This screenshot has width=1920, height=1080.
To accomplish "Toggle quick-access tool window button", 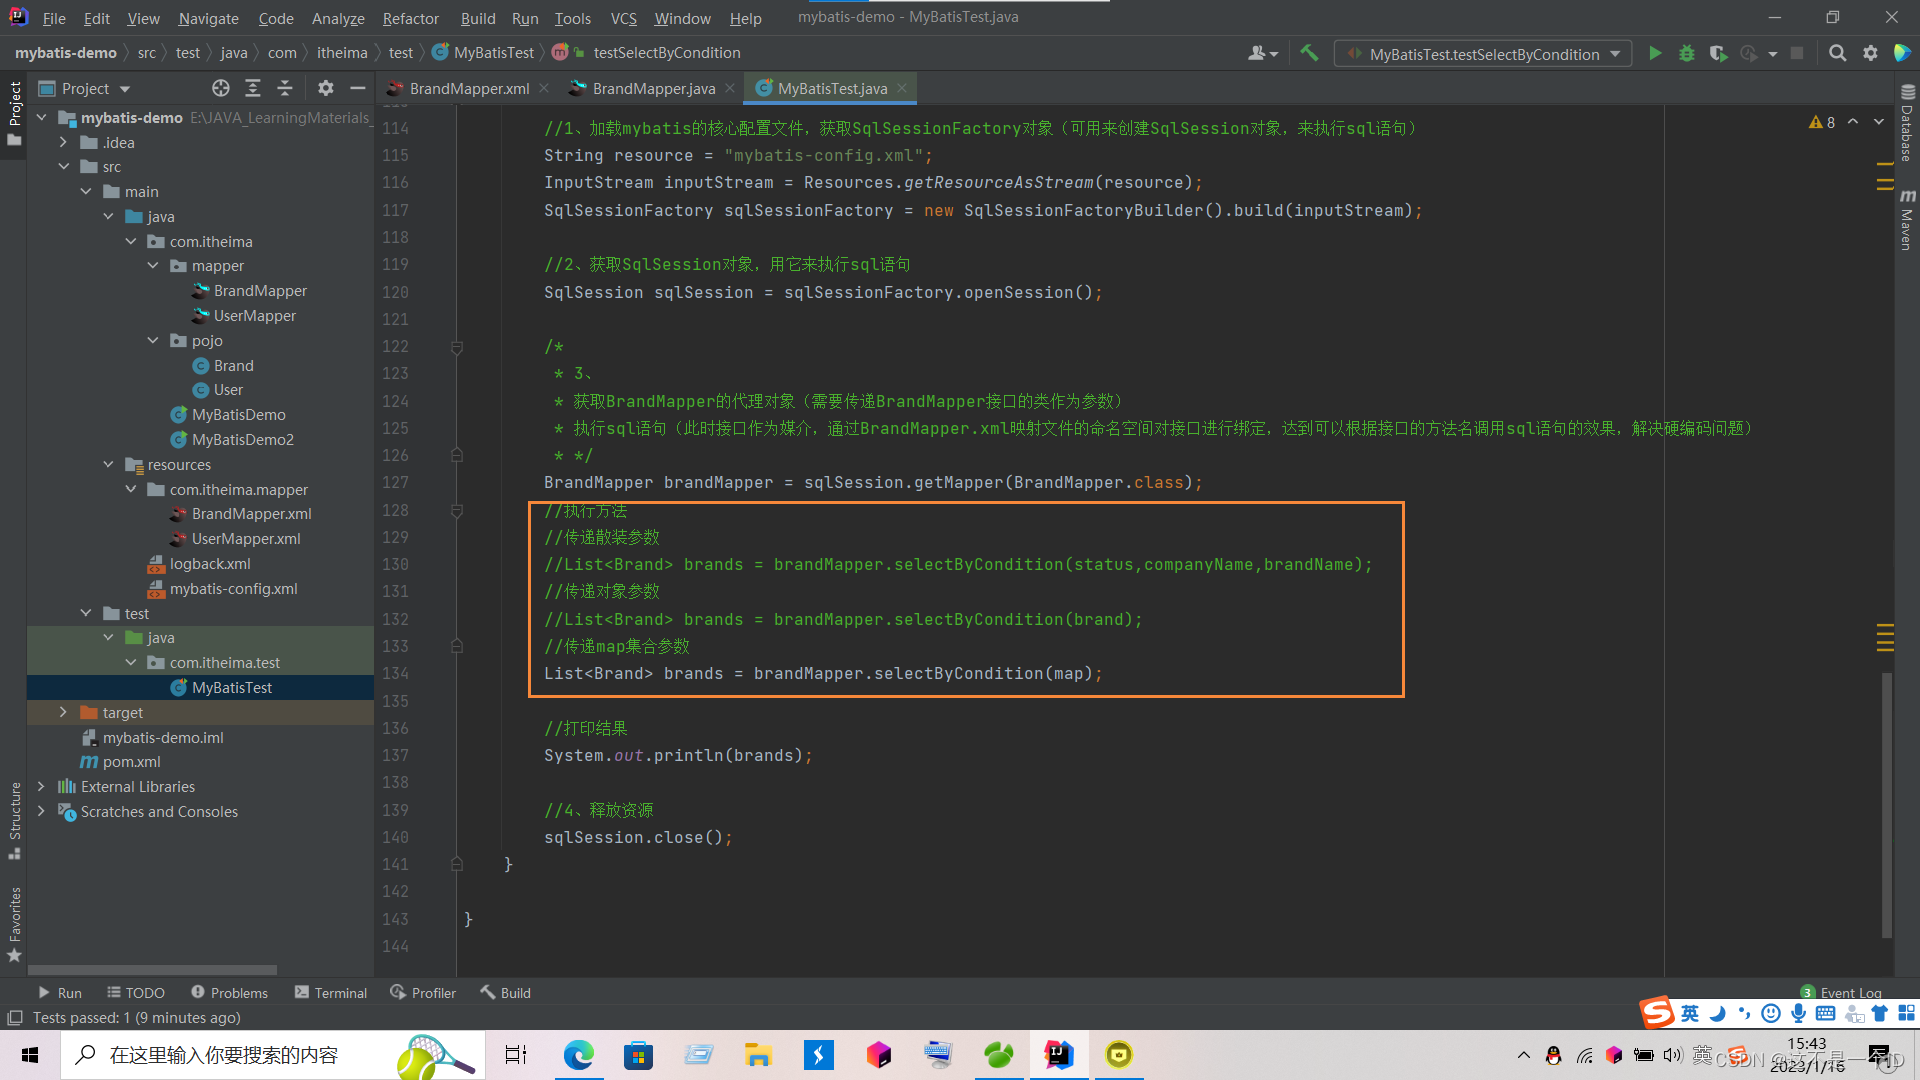I will point(15,1018).
